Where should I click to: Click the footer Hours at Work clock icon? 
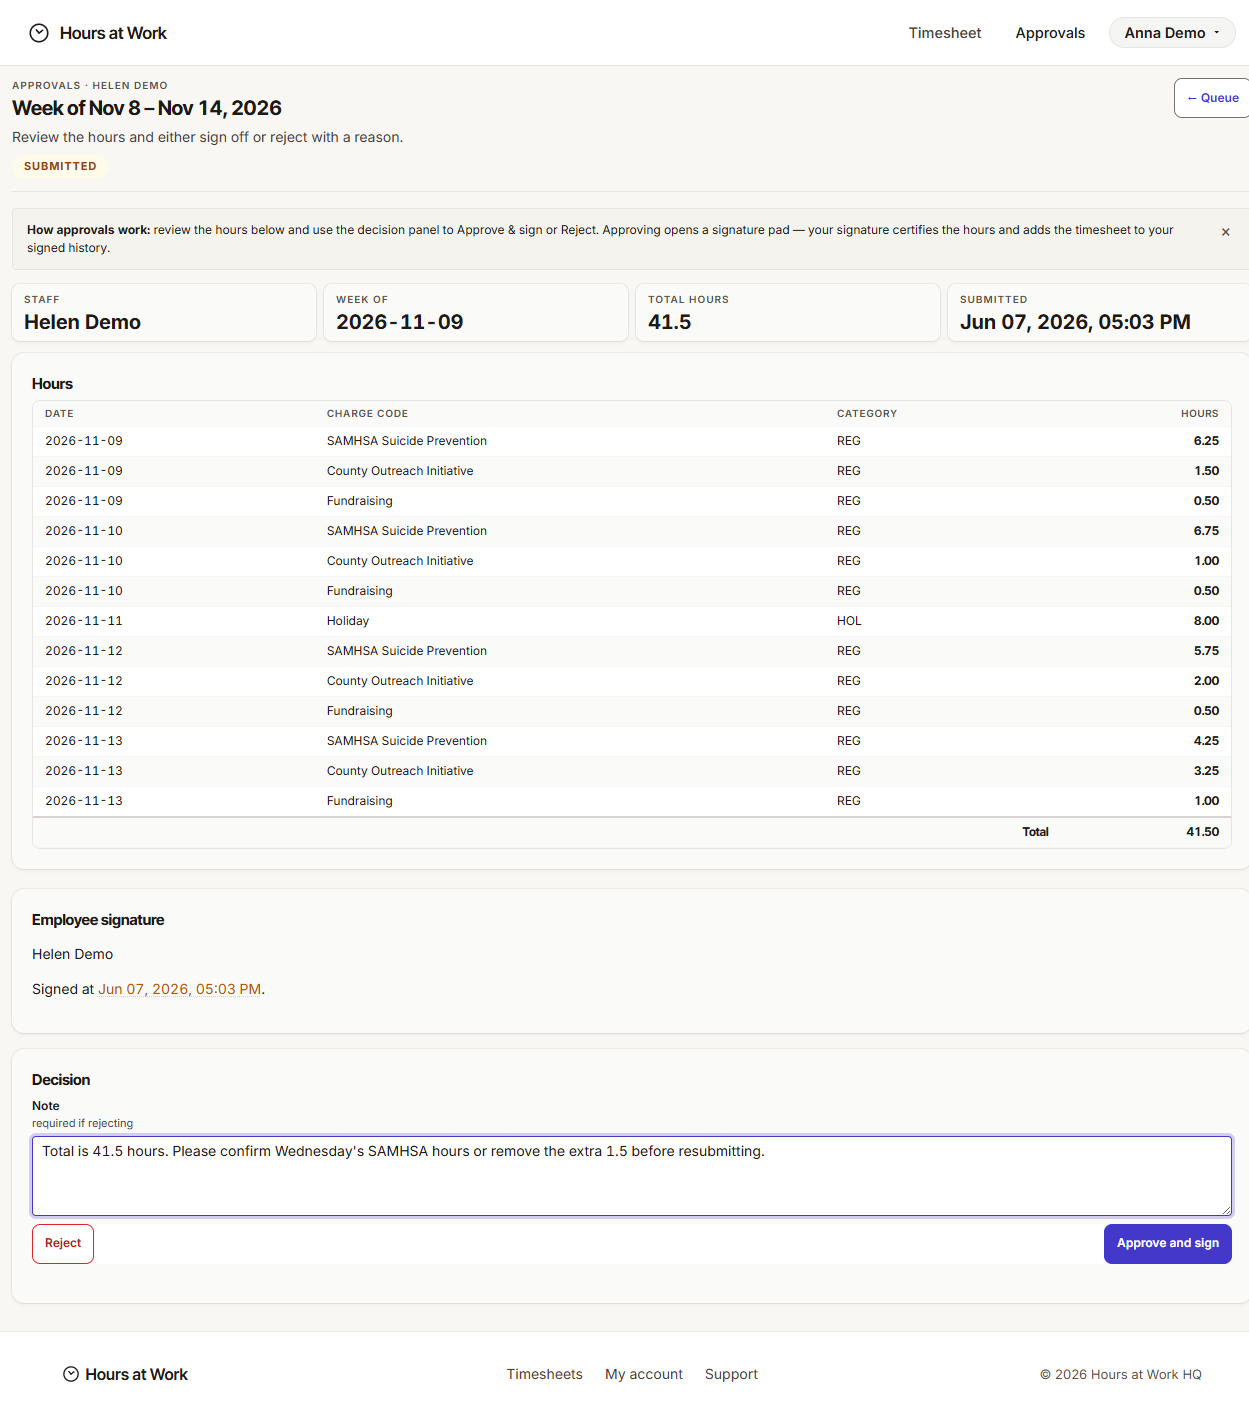[x=71, y=1374]
